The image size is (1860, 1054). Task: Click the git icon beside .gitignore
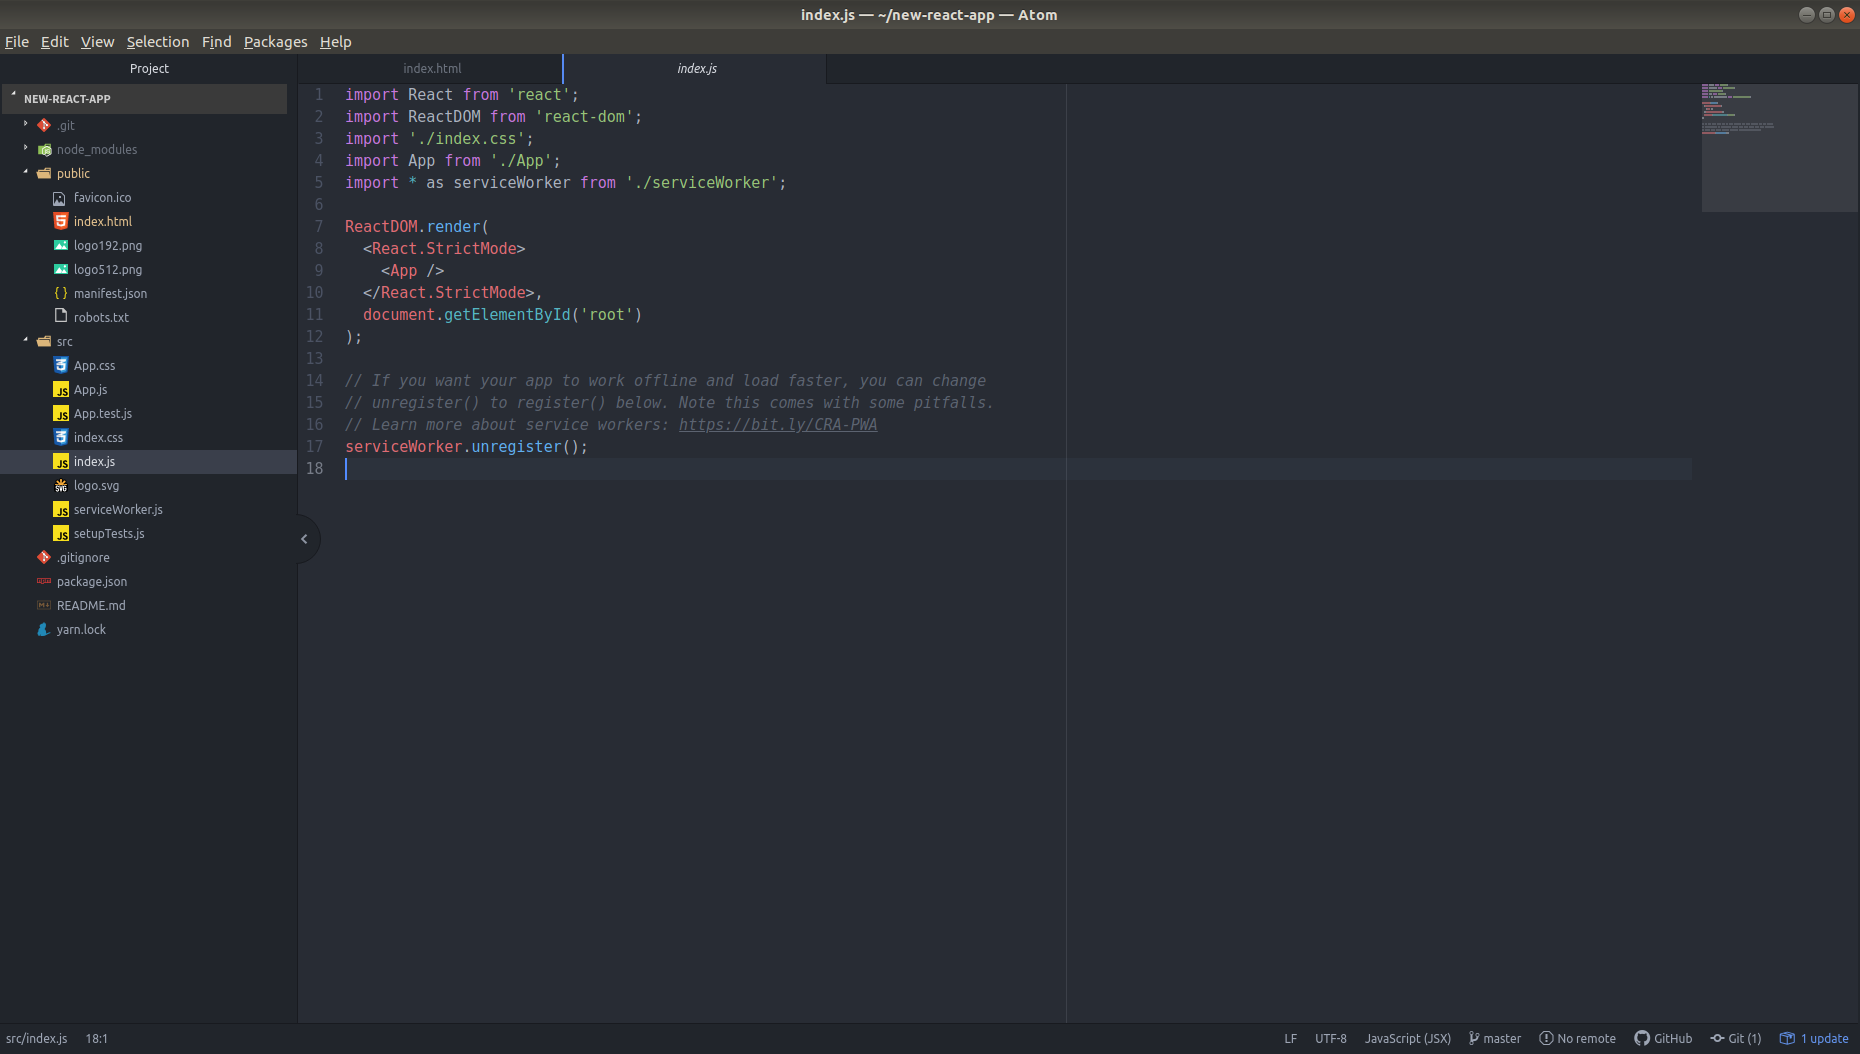click(x=44, y=557)
